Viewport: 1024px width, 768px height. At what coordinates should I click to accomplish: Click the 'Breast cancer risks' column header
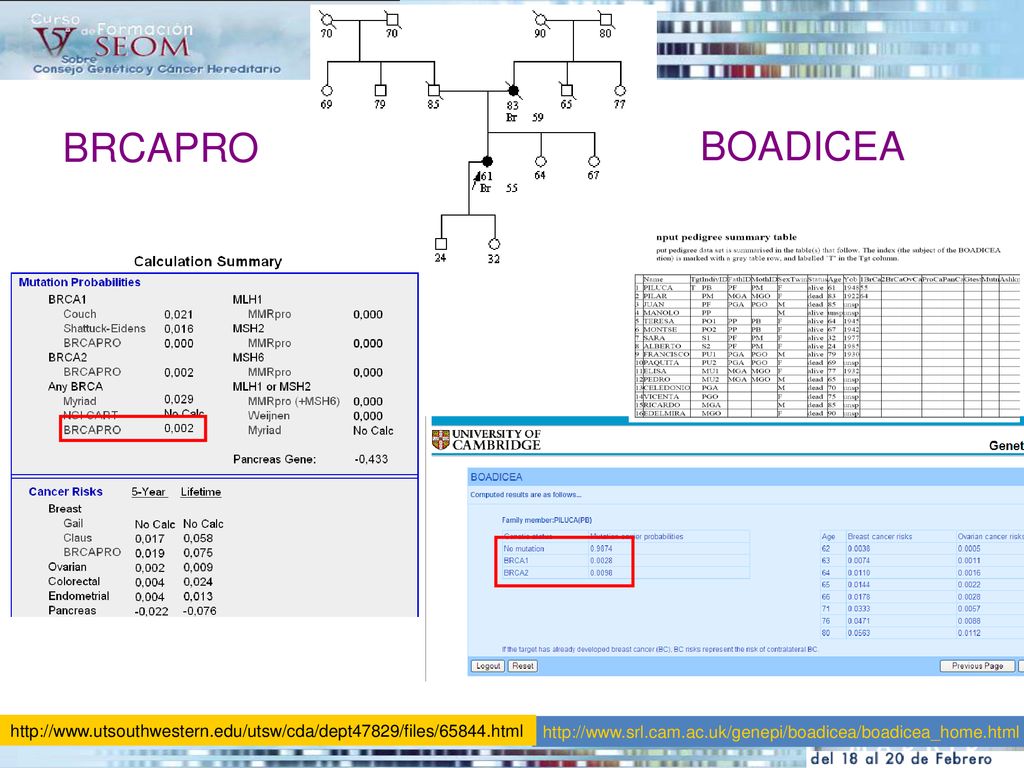coord(880,536)
